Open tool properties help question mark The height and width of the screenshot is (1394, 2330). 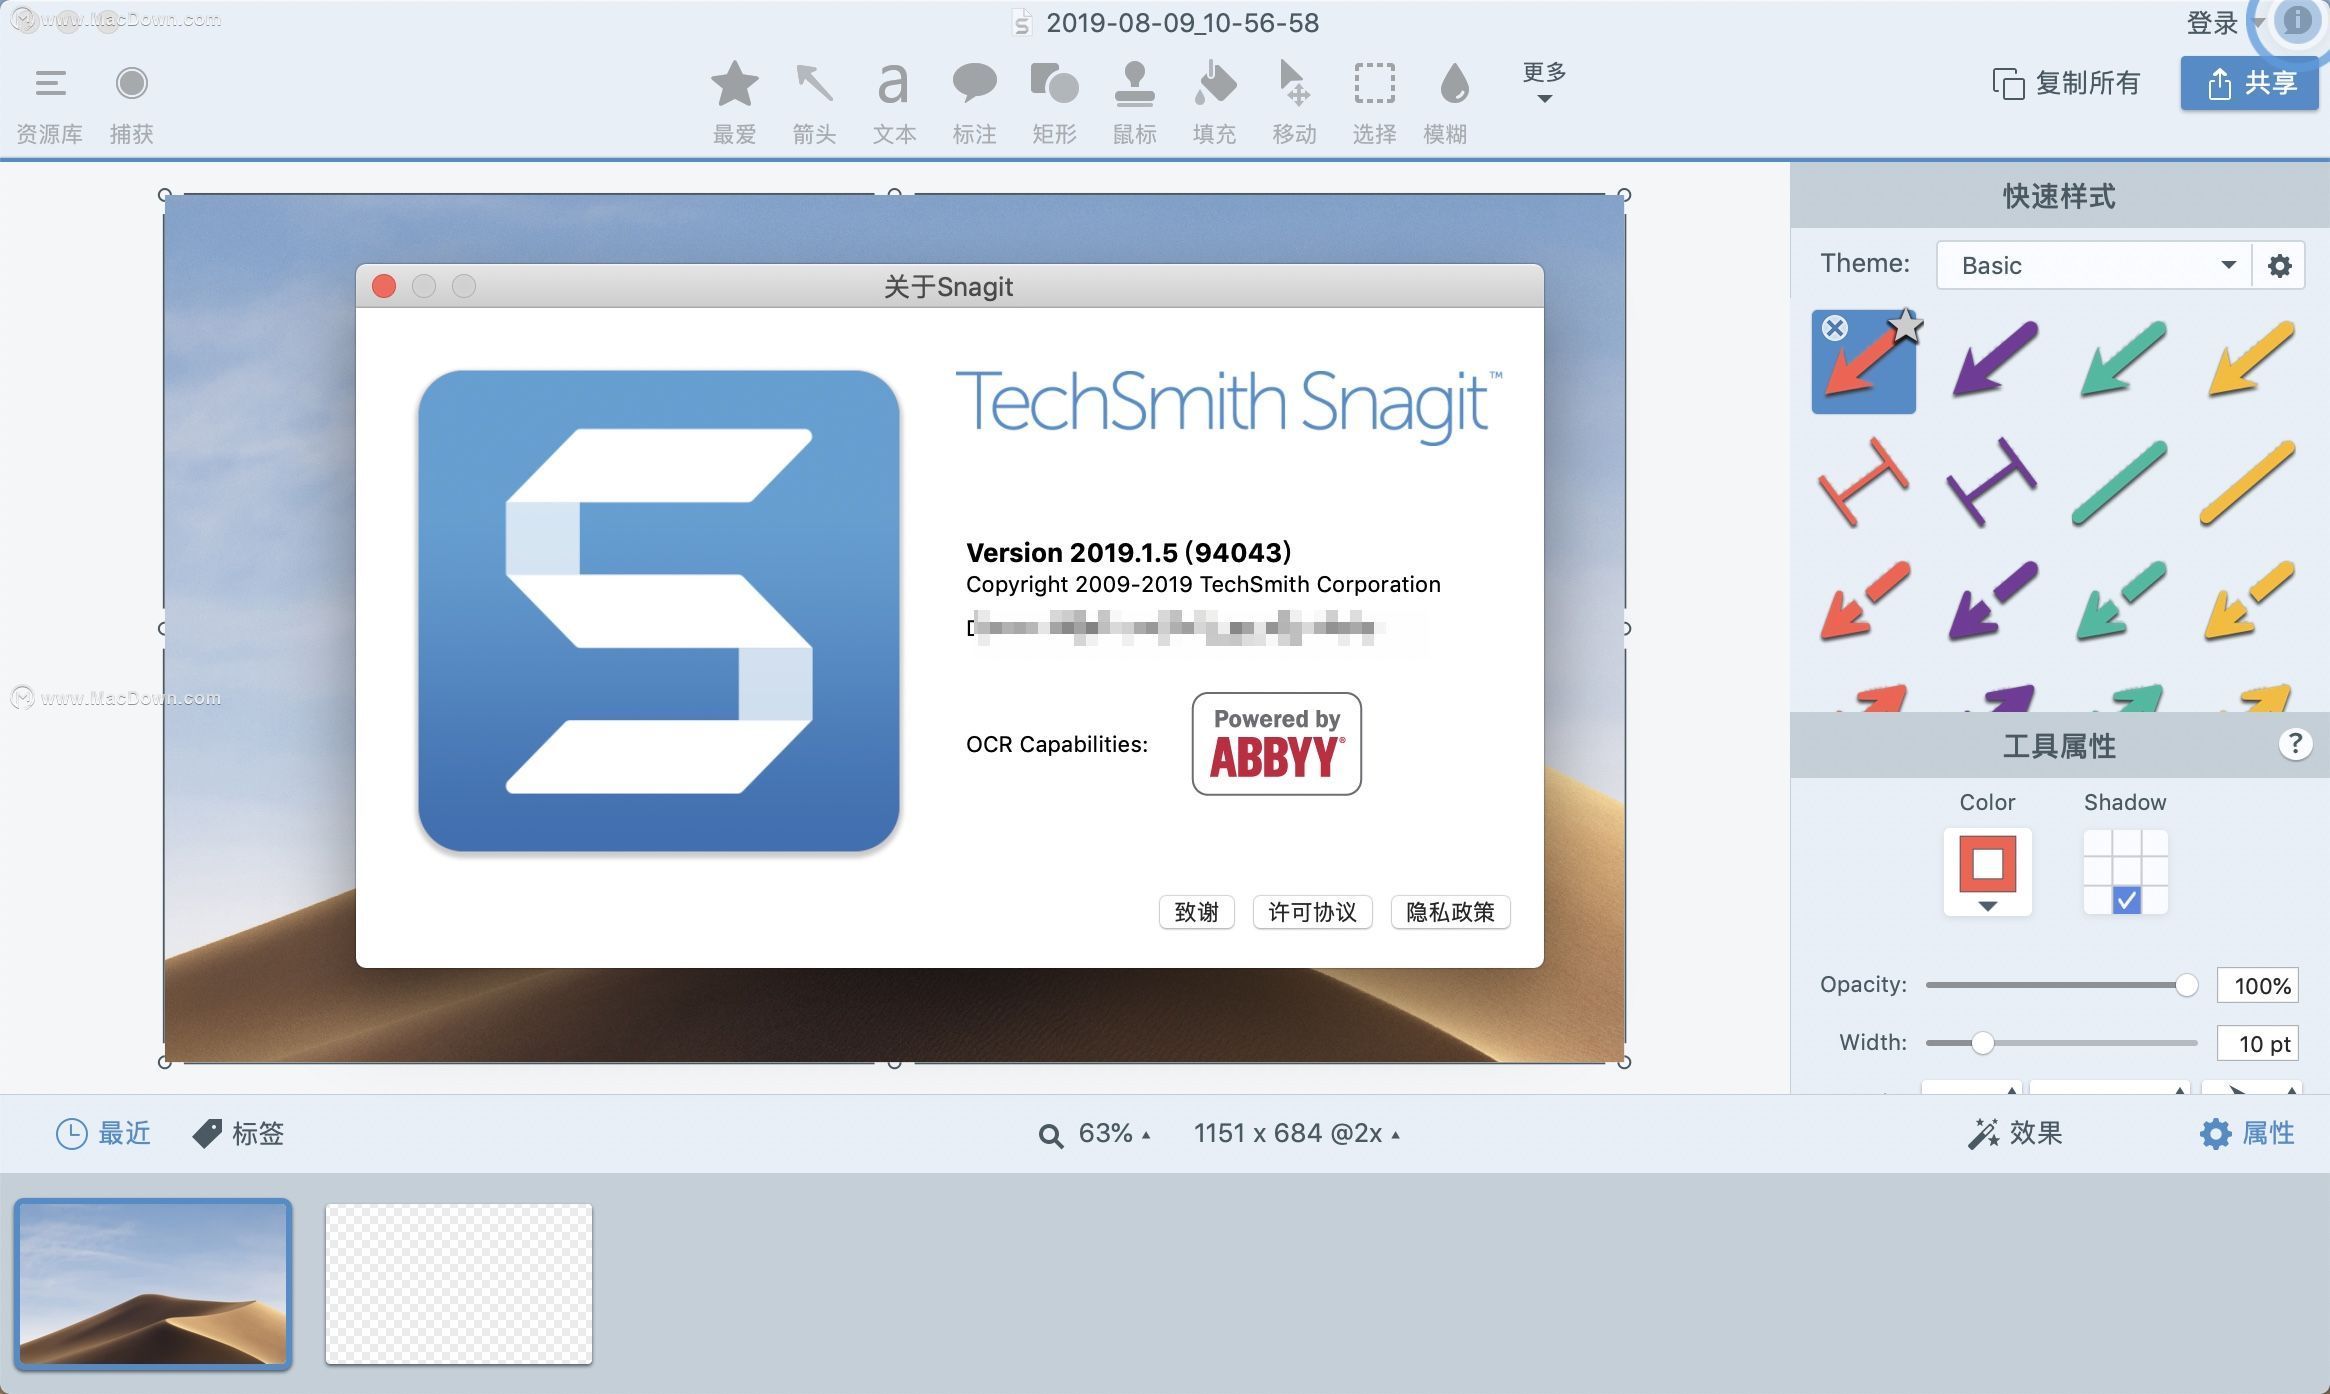tap(2295, 744)
